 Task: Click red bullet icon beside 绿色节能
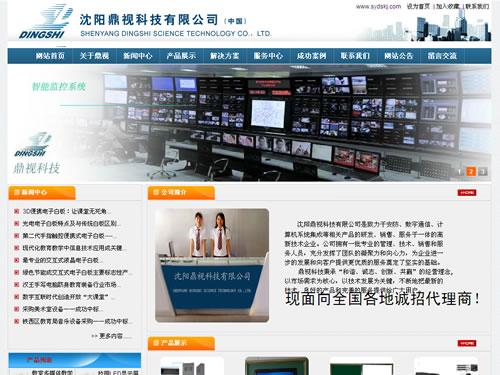(x=16, y=272)
